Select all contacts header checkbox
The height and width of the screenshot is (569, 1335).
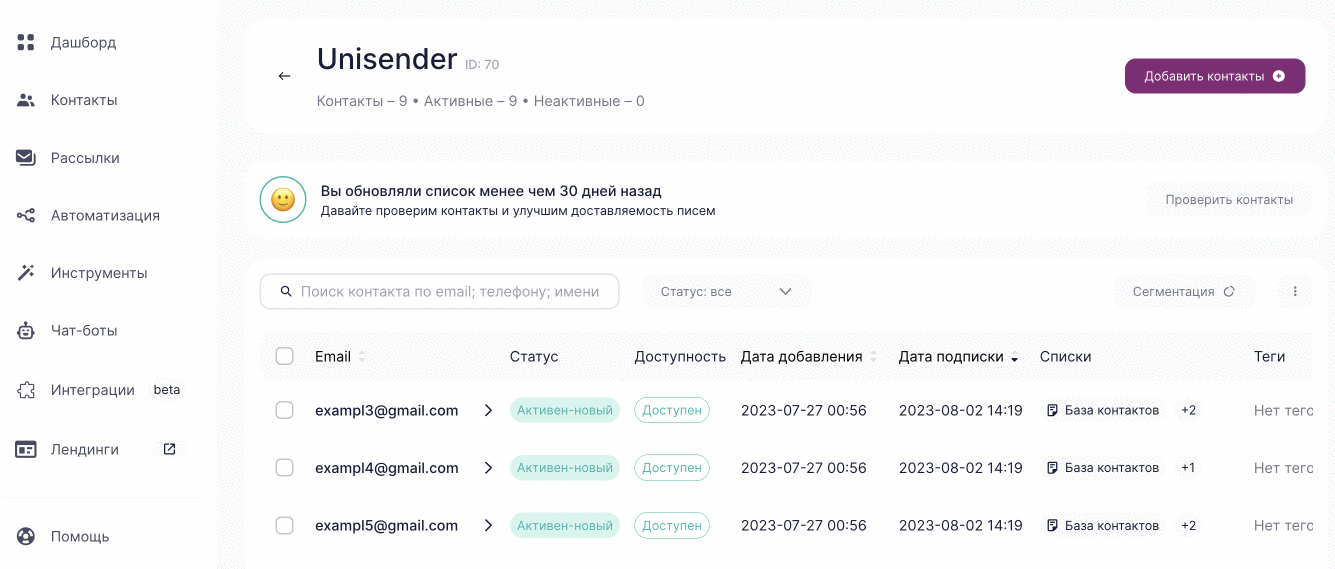coord(284,356)
